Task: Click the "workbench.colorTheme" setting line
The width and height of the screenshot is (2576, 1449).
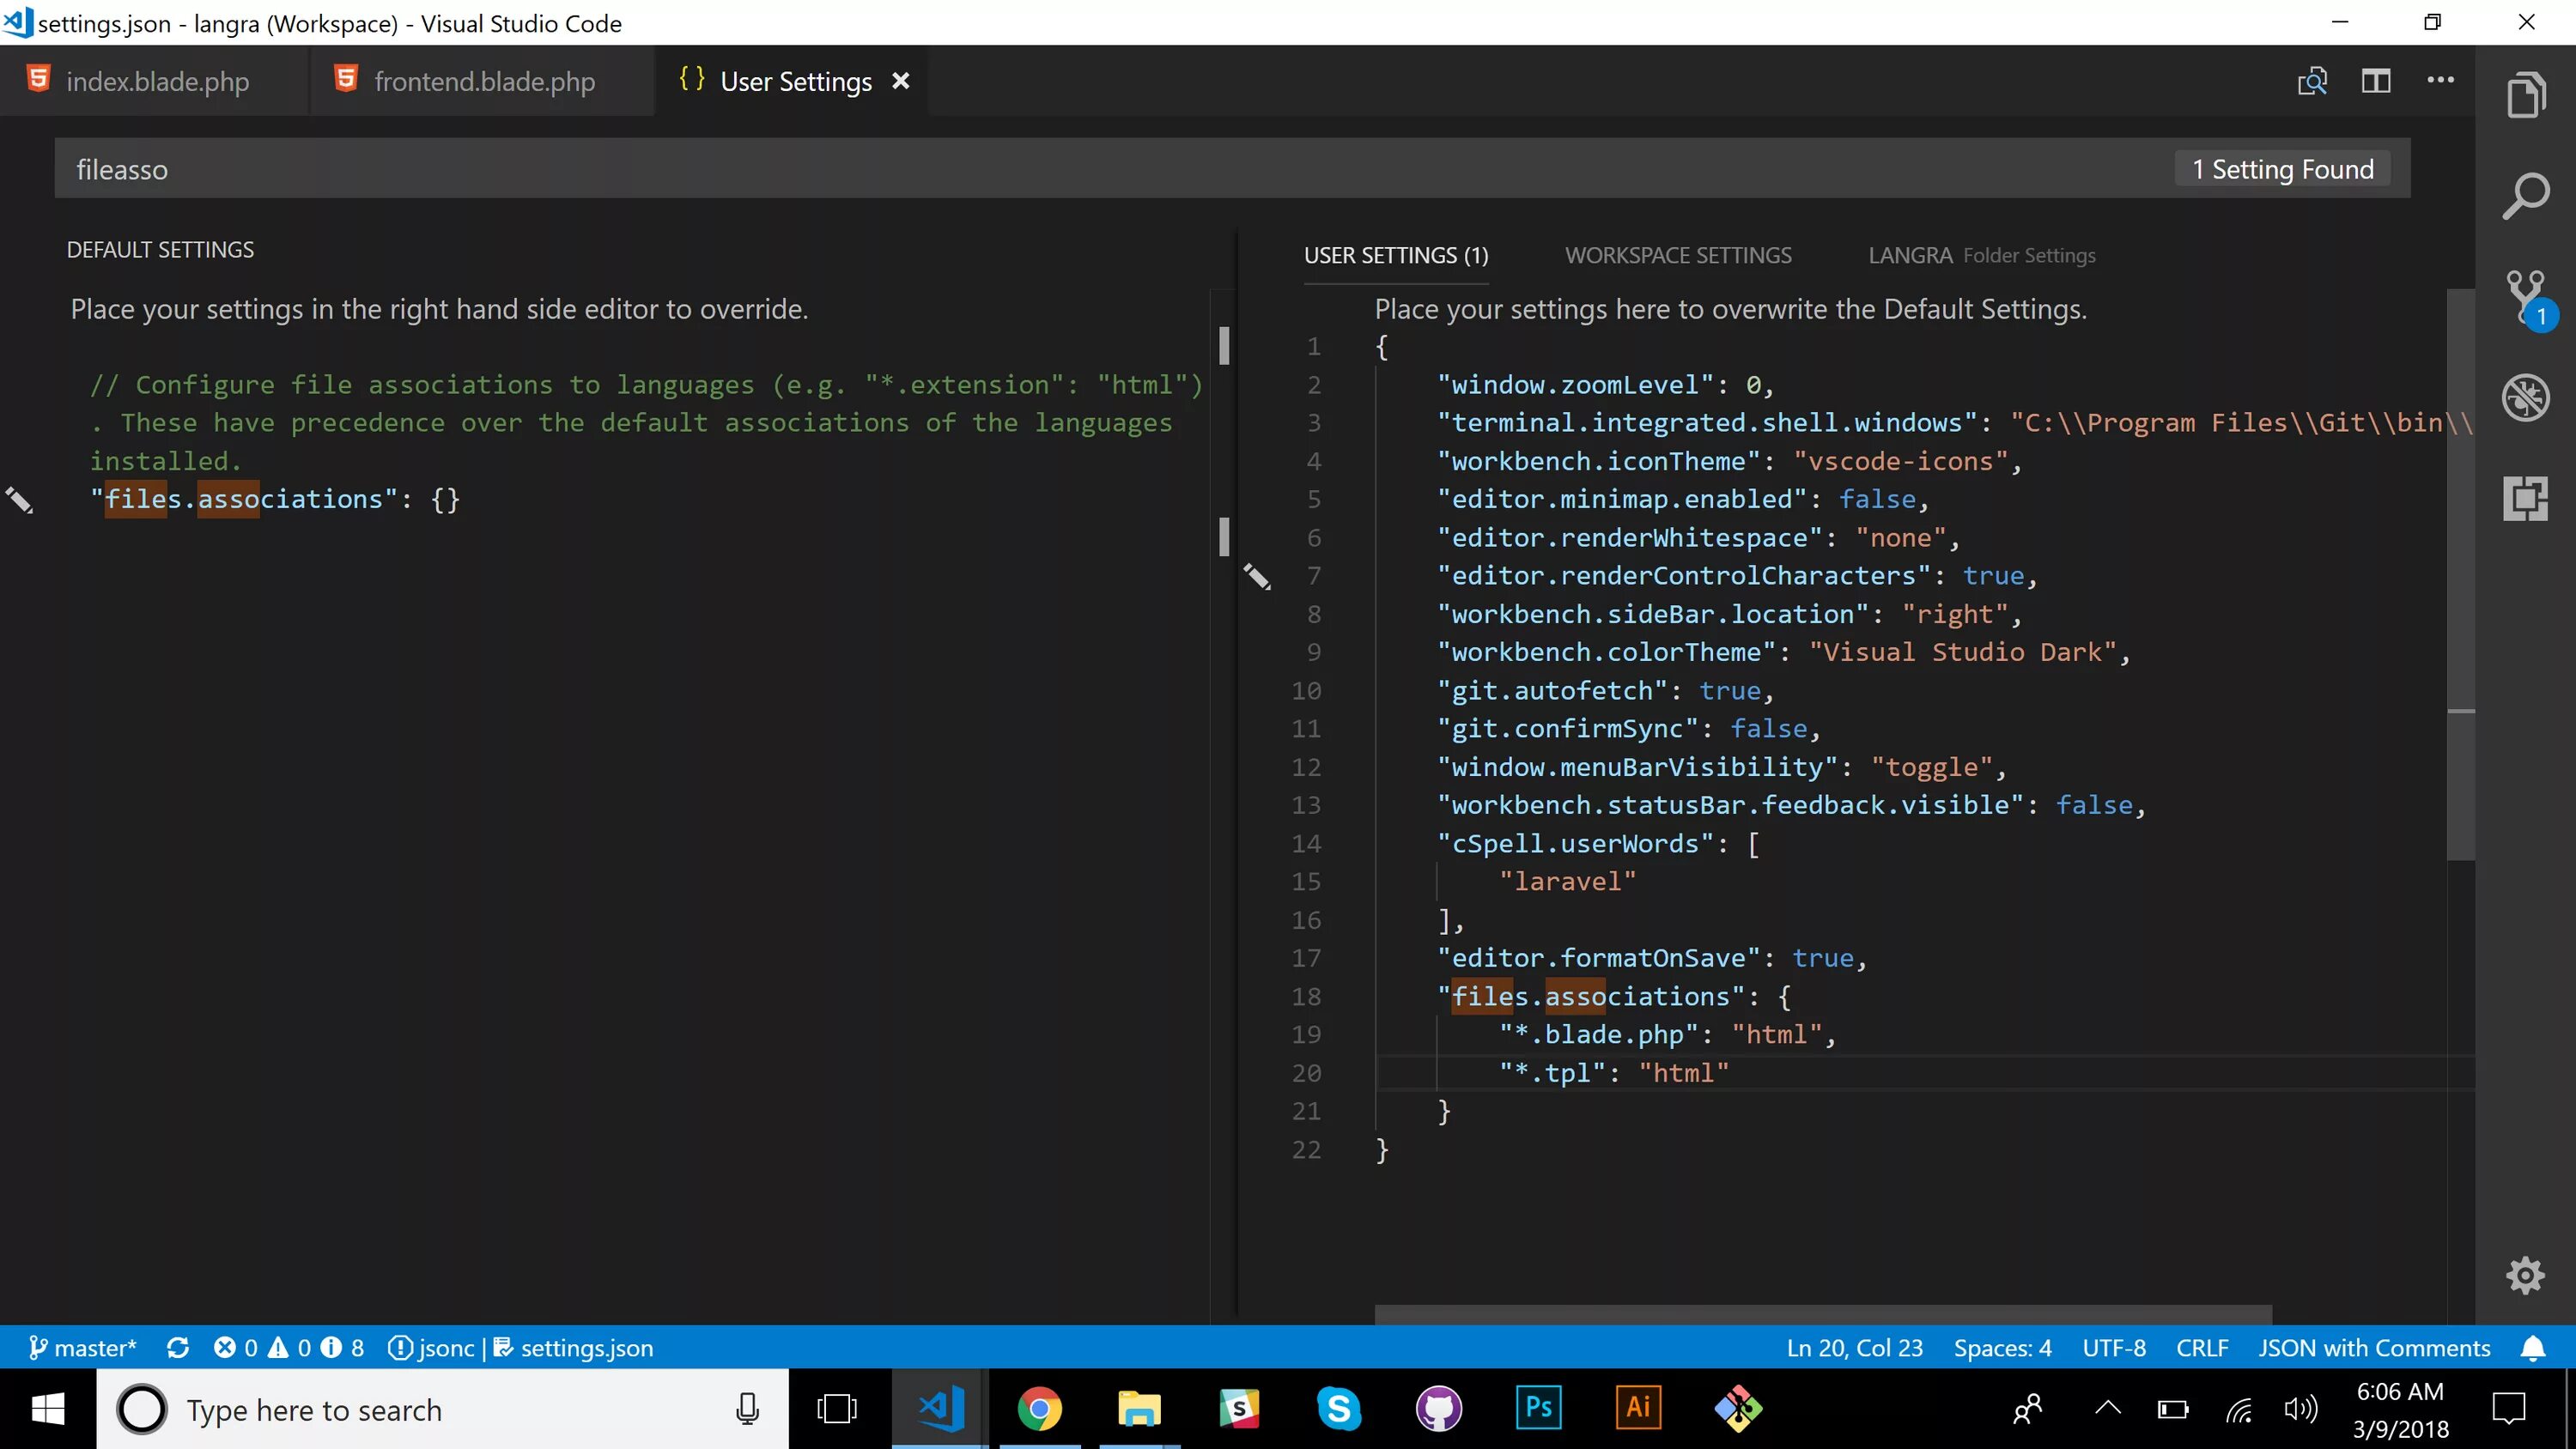Action: pos(1783,652)
